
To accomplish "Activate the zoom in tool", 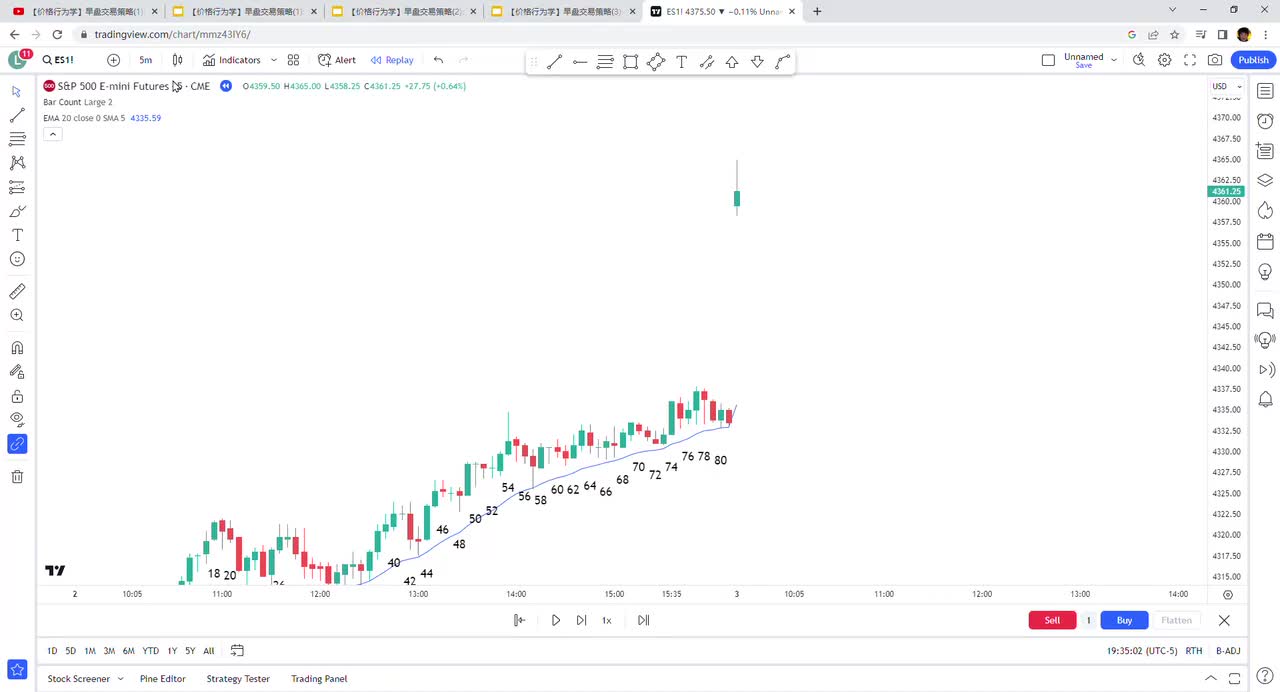I will coord(17,315).
